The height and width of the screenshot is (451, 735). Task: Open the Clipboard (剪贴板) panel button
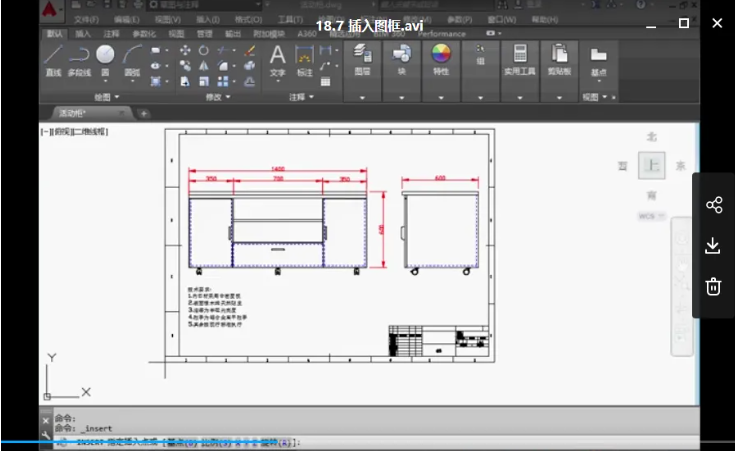[559, 59]
